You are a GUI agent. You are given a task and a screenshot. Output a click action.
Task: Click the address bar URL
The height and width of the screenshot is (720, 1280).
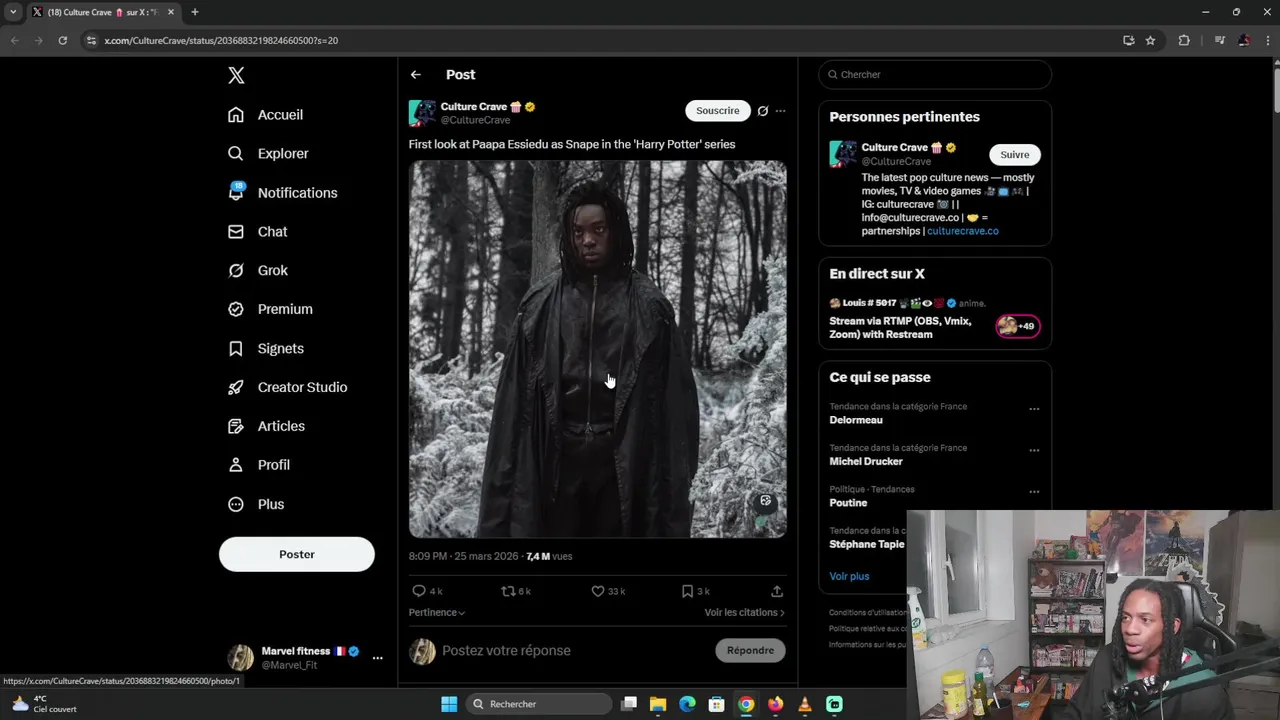click(x=221, y=41)
